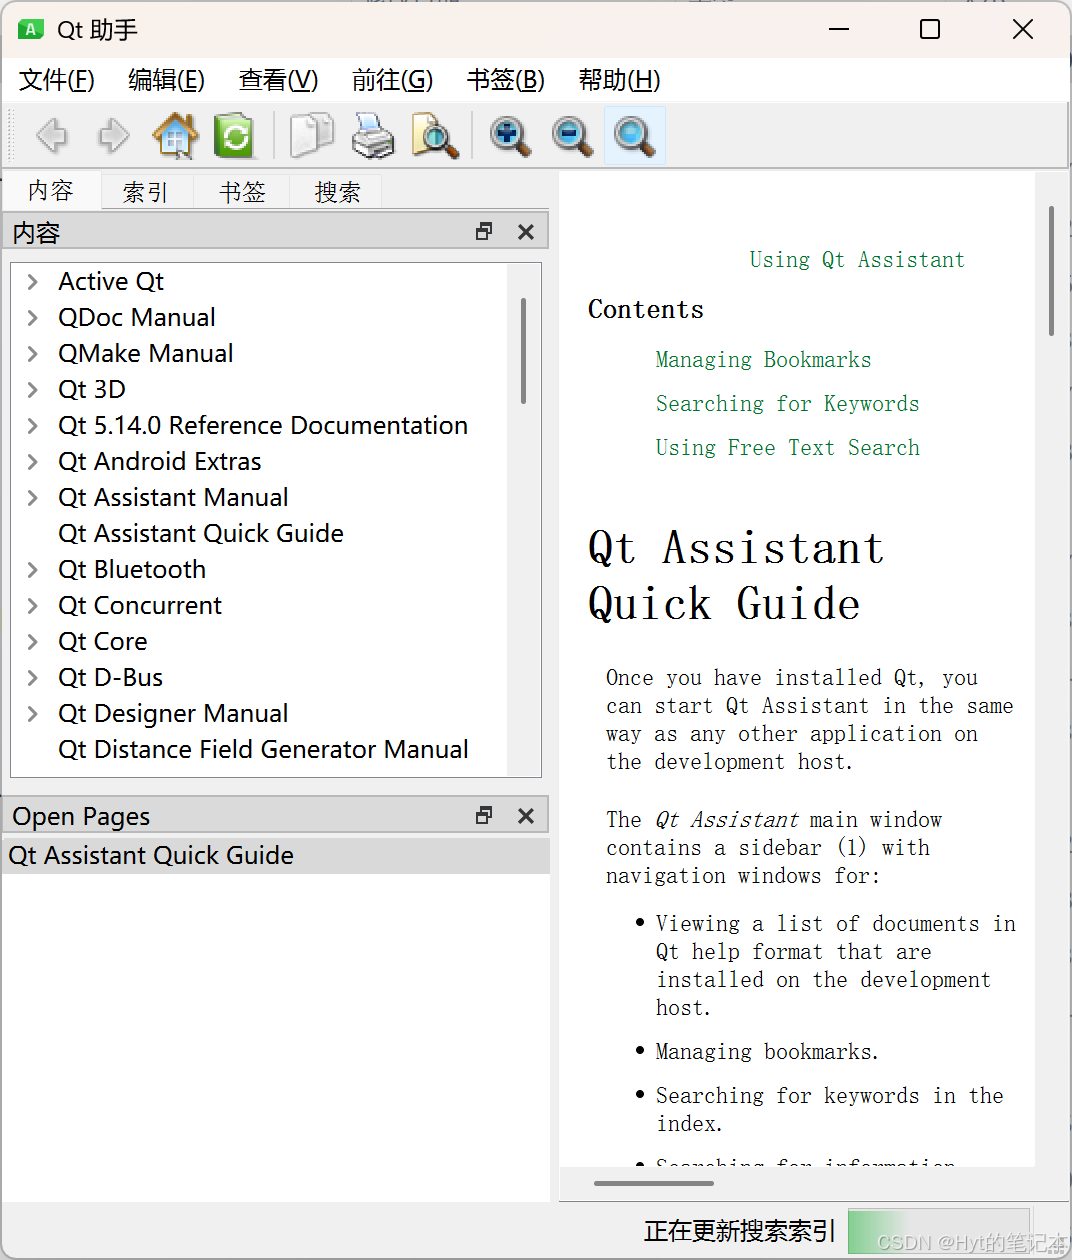Select Qt Assistant Quick Guide in Open Pages
1072x1260 pixels.
[x=275, y=856]
